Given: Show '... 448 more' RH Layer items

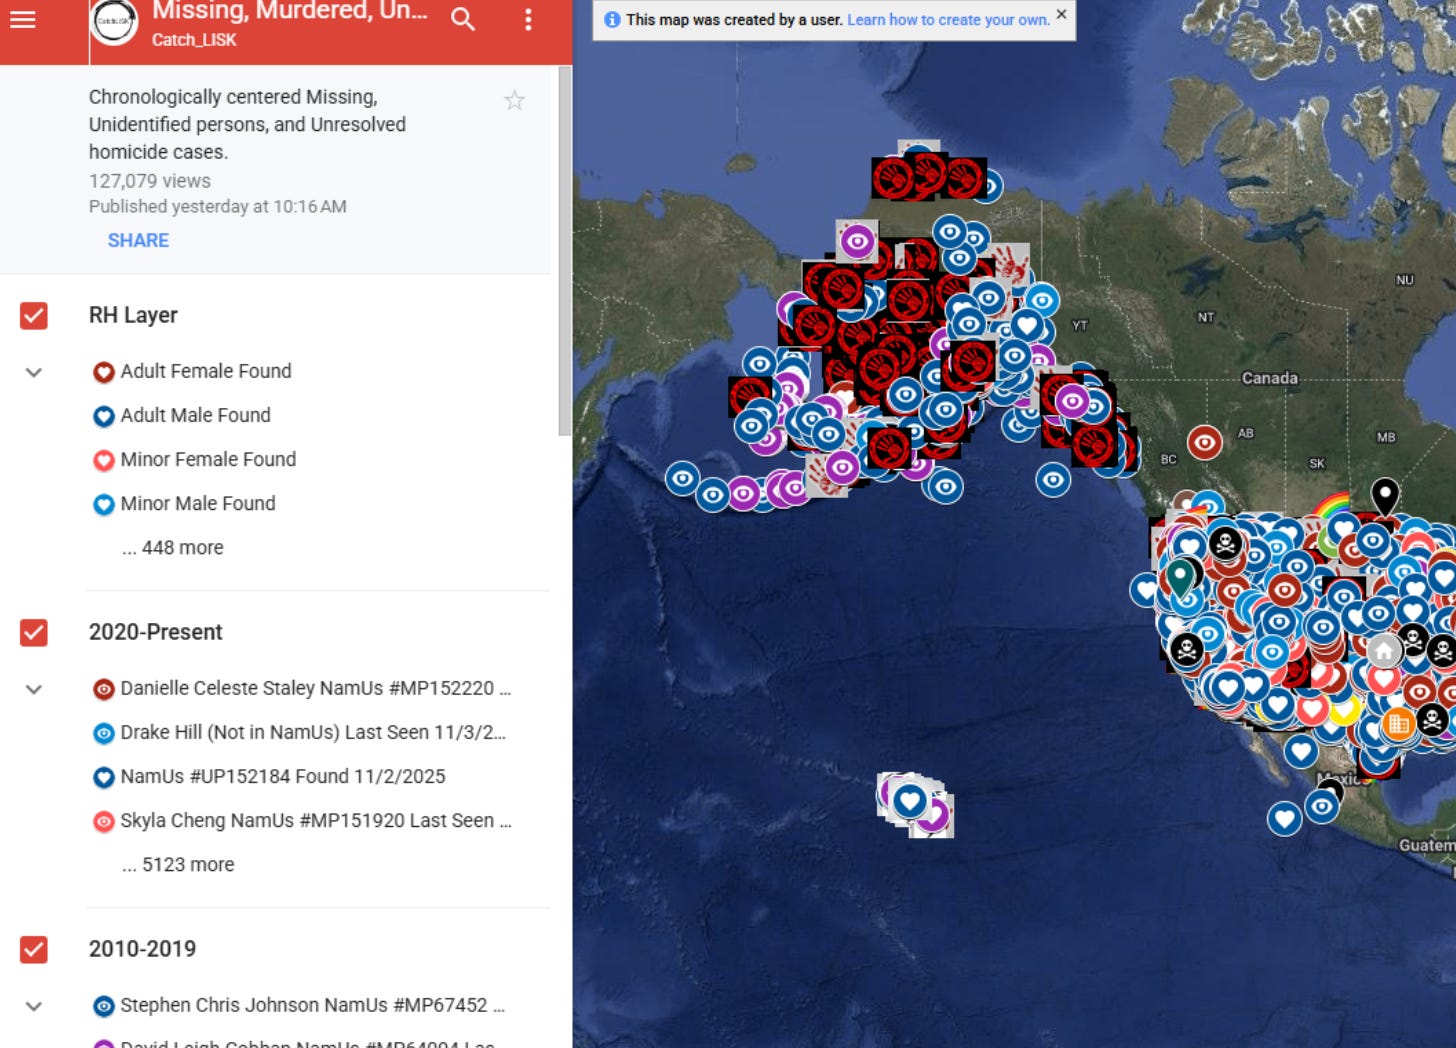Looking at the screenshot, I should click(x=172, y=548).
